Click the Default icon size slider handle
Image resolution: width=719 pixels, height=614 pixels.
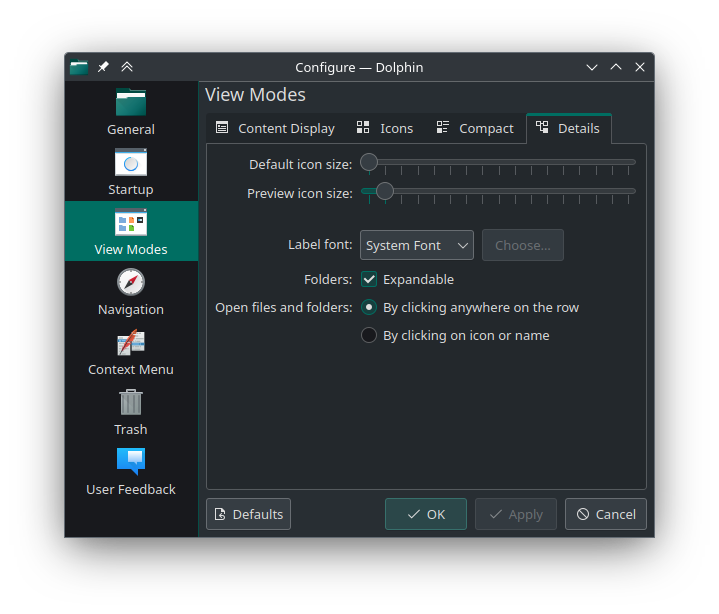[369, 162]
